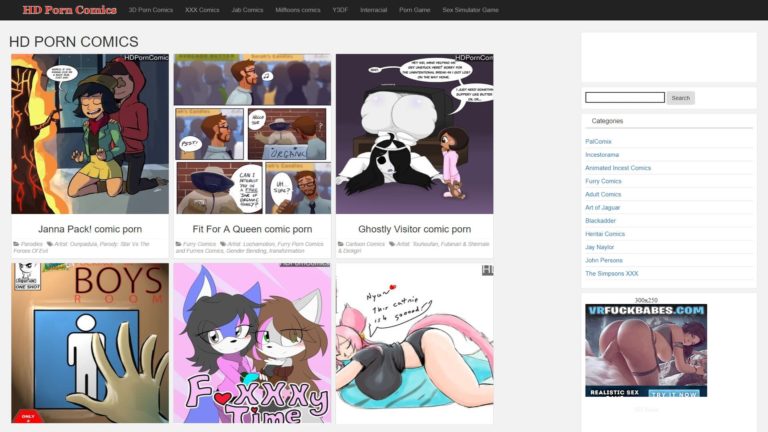Viewport: 768px width, 432px height.
Task: Open the Adult Comics category
Action: click(603, 194)
